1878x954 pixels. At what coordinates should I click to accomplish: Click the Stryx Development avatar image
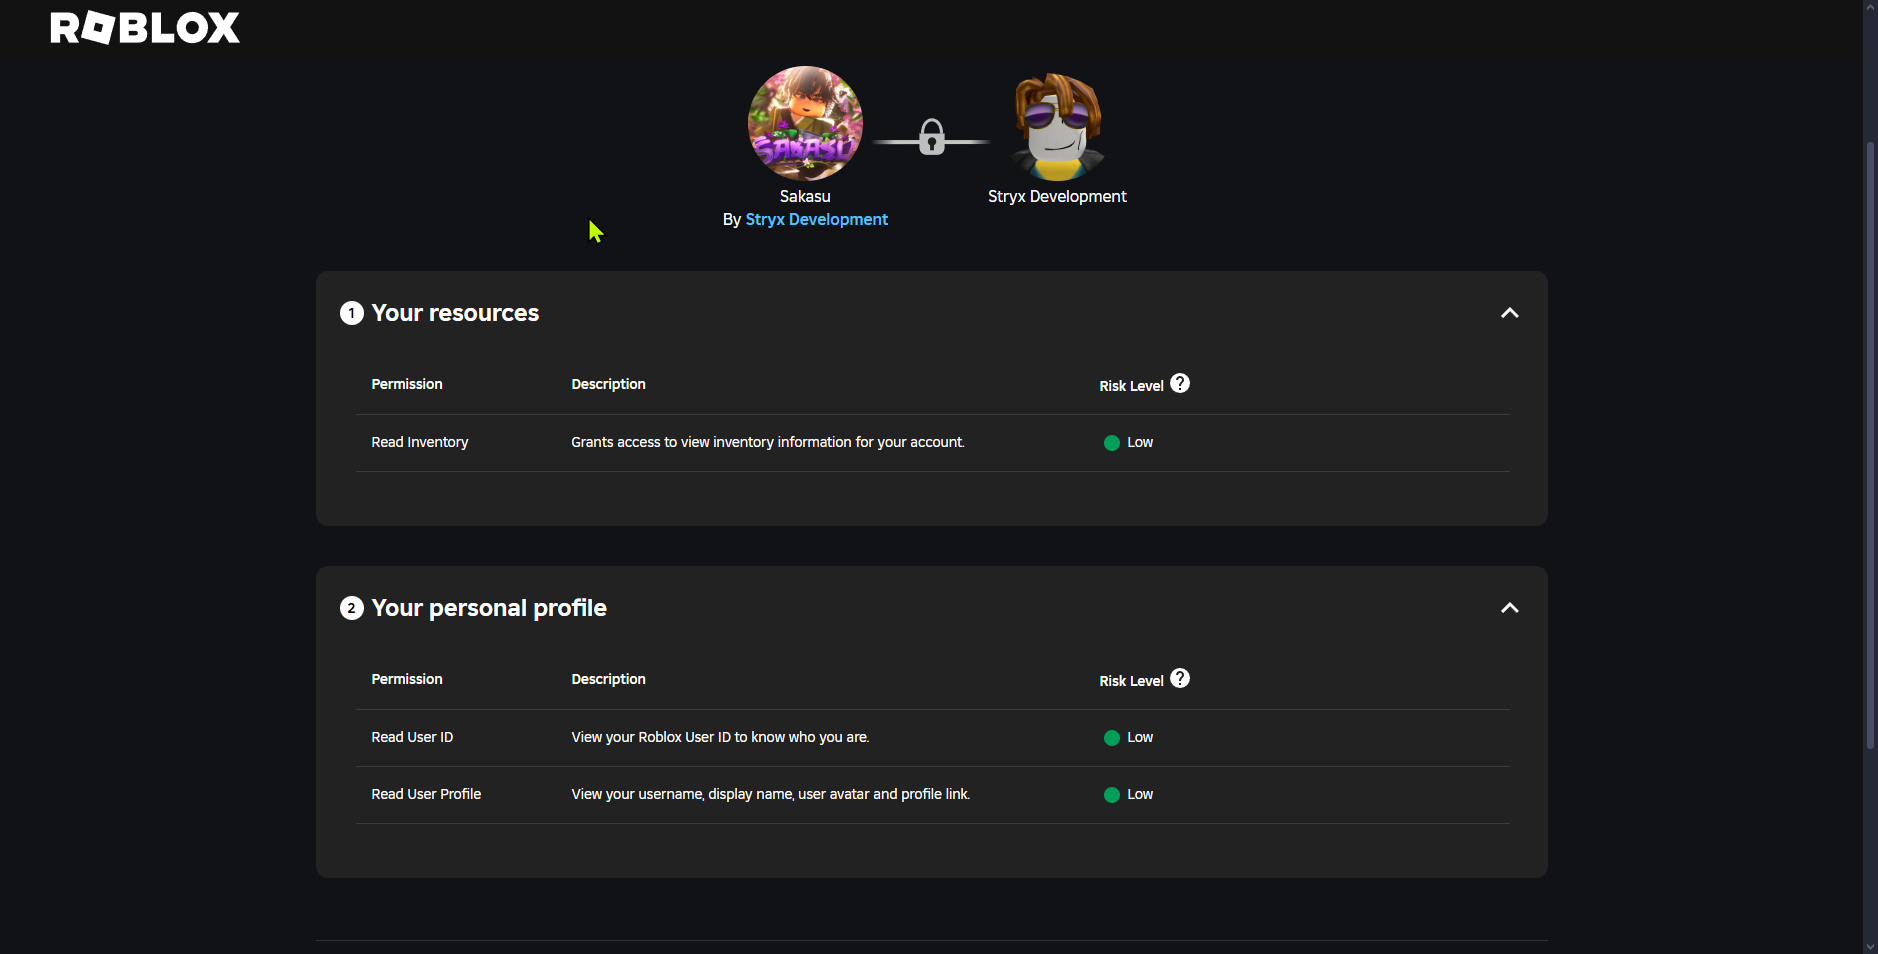coord(1057,126)
